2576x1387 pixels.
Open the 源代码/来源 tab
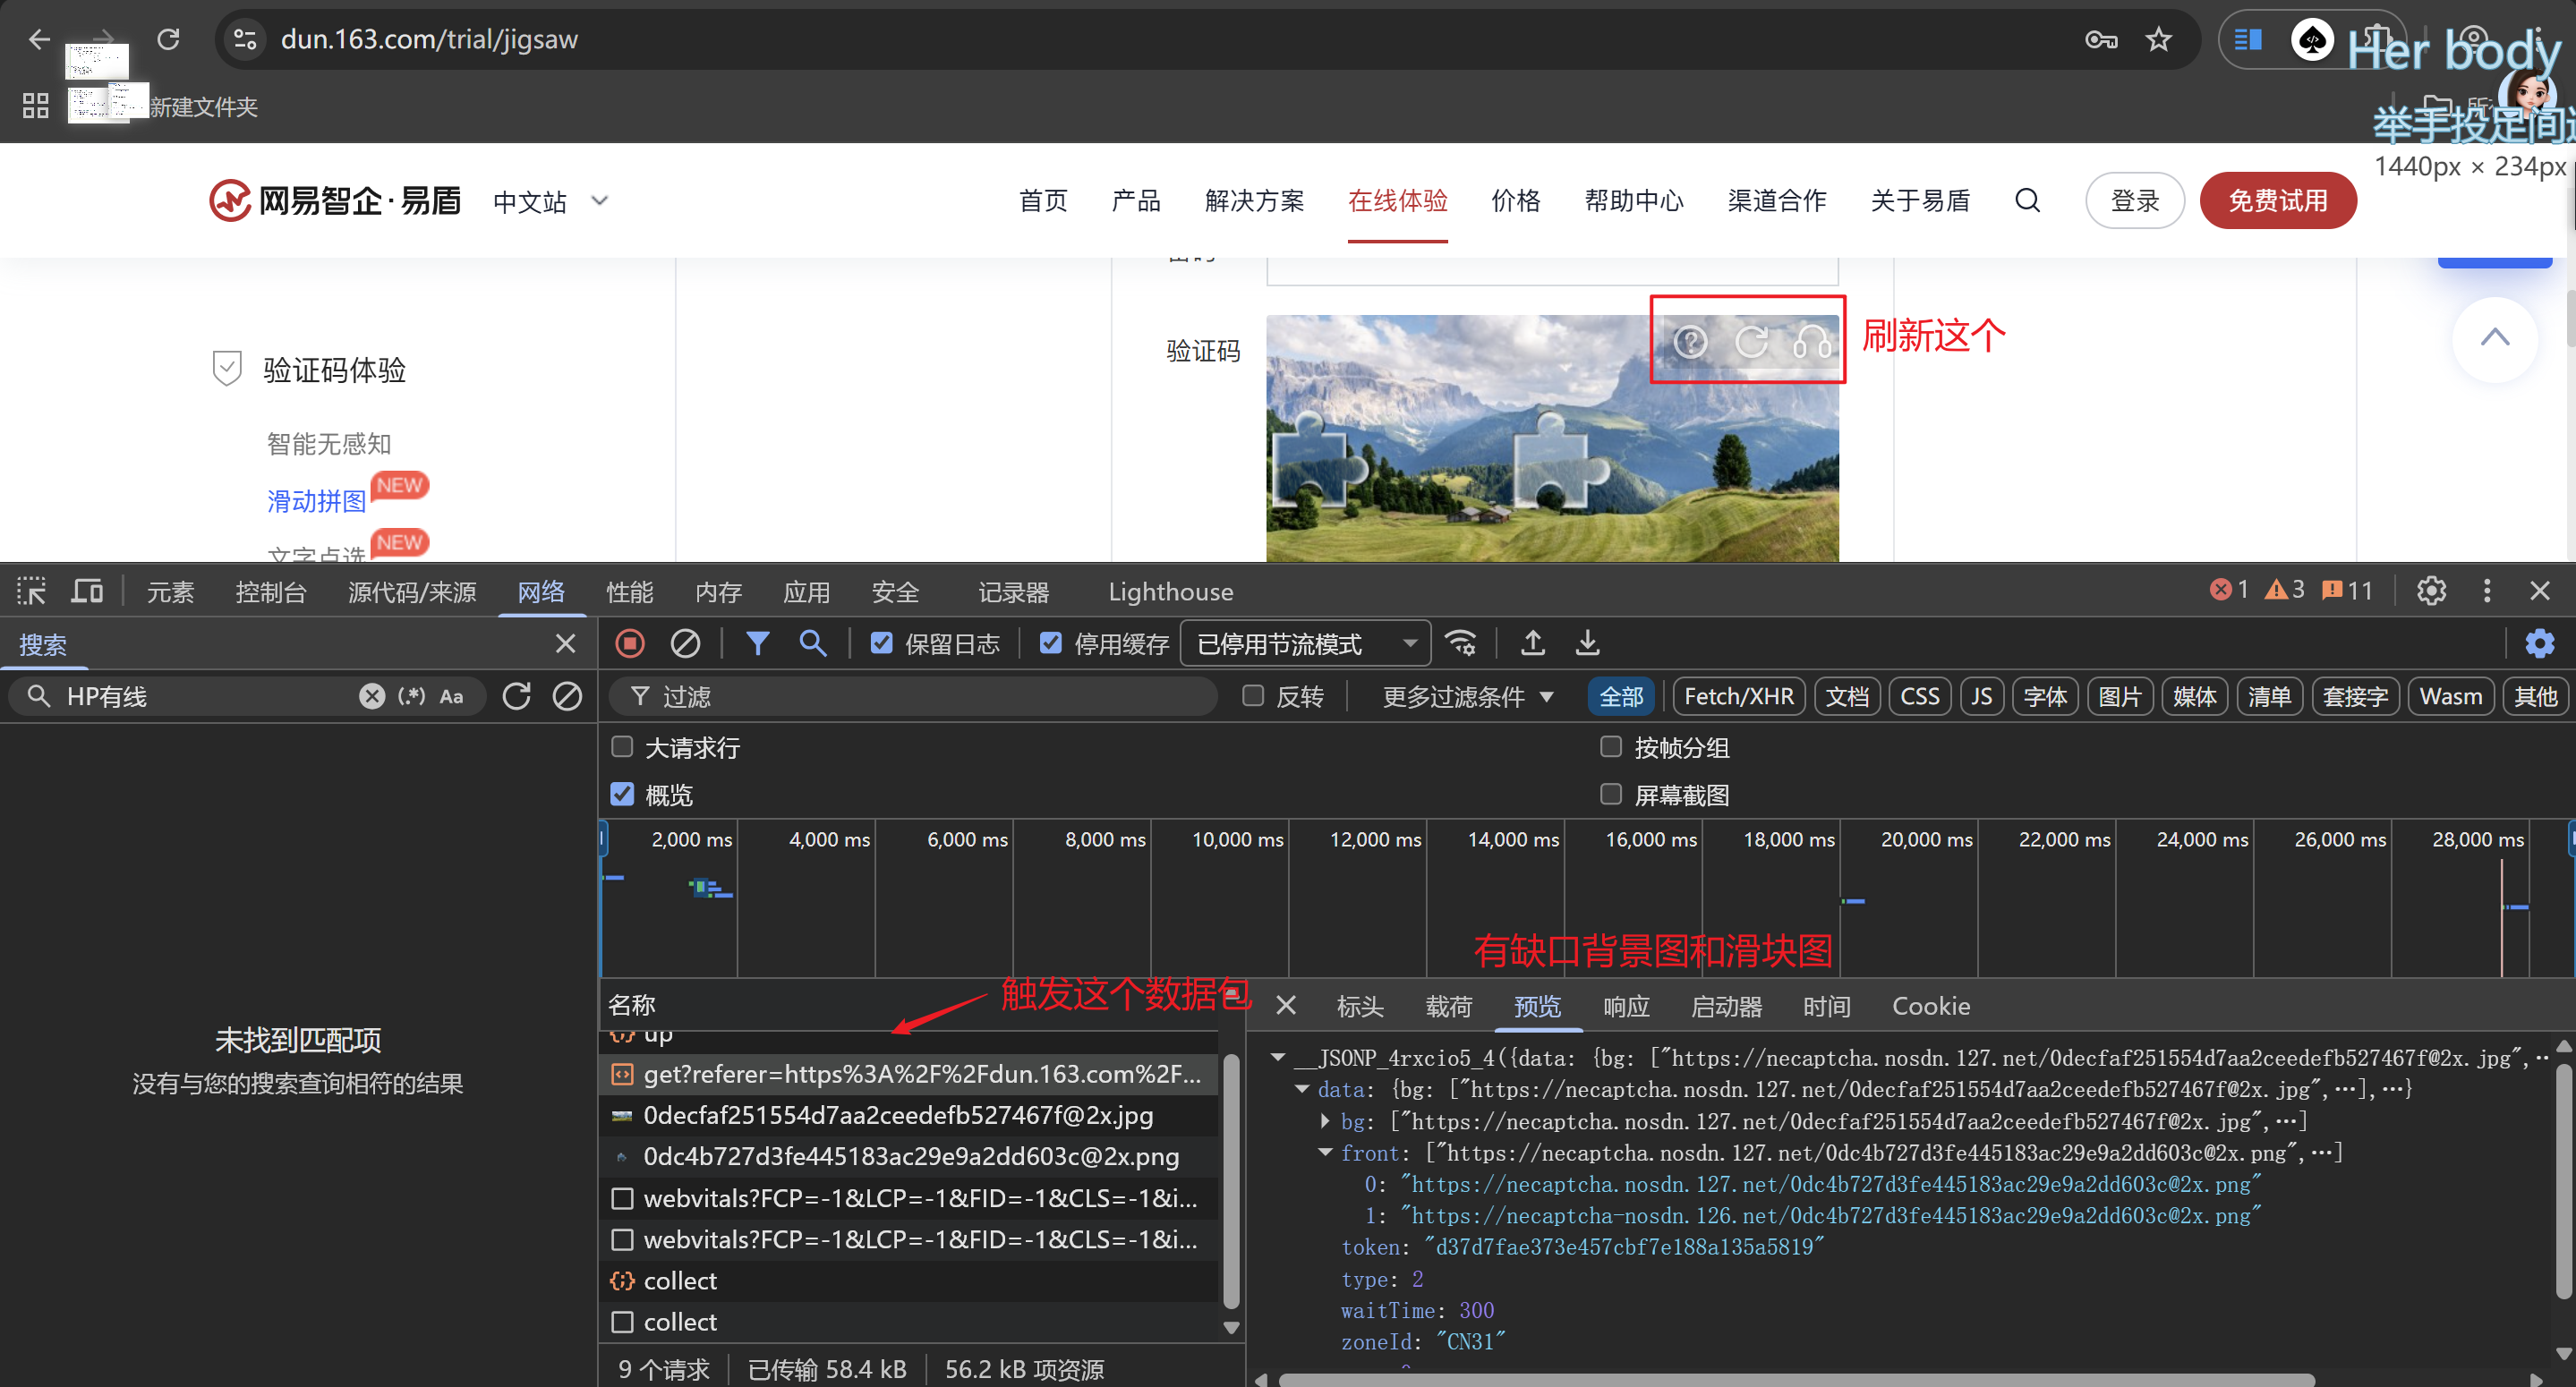click(x=412, y=591)
